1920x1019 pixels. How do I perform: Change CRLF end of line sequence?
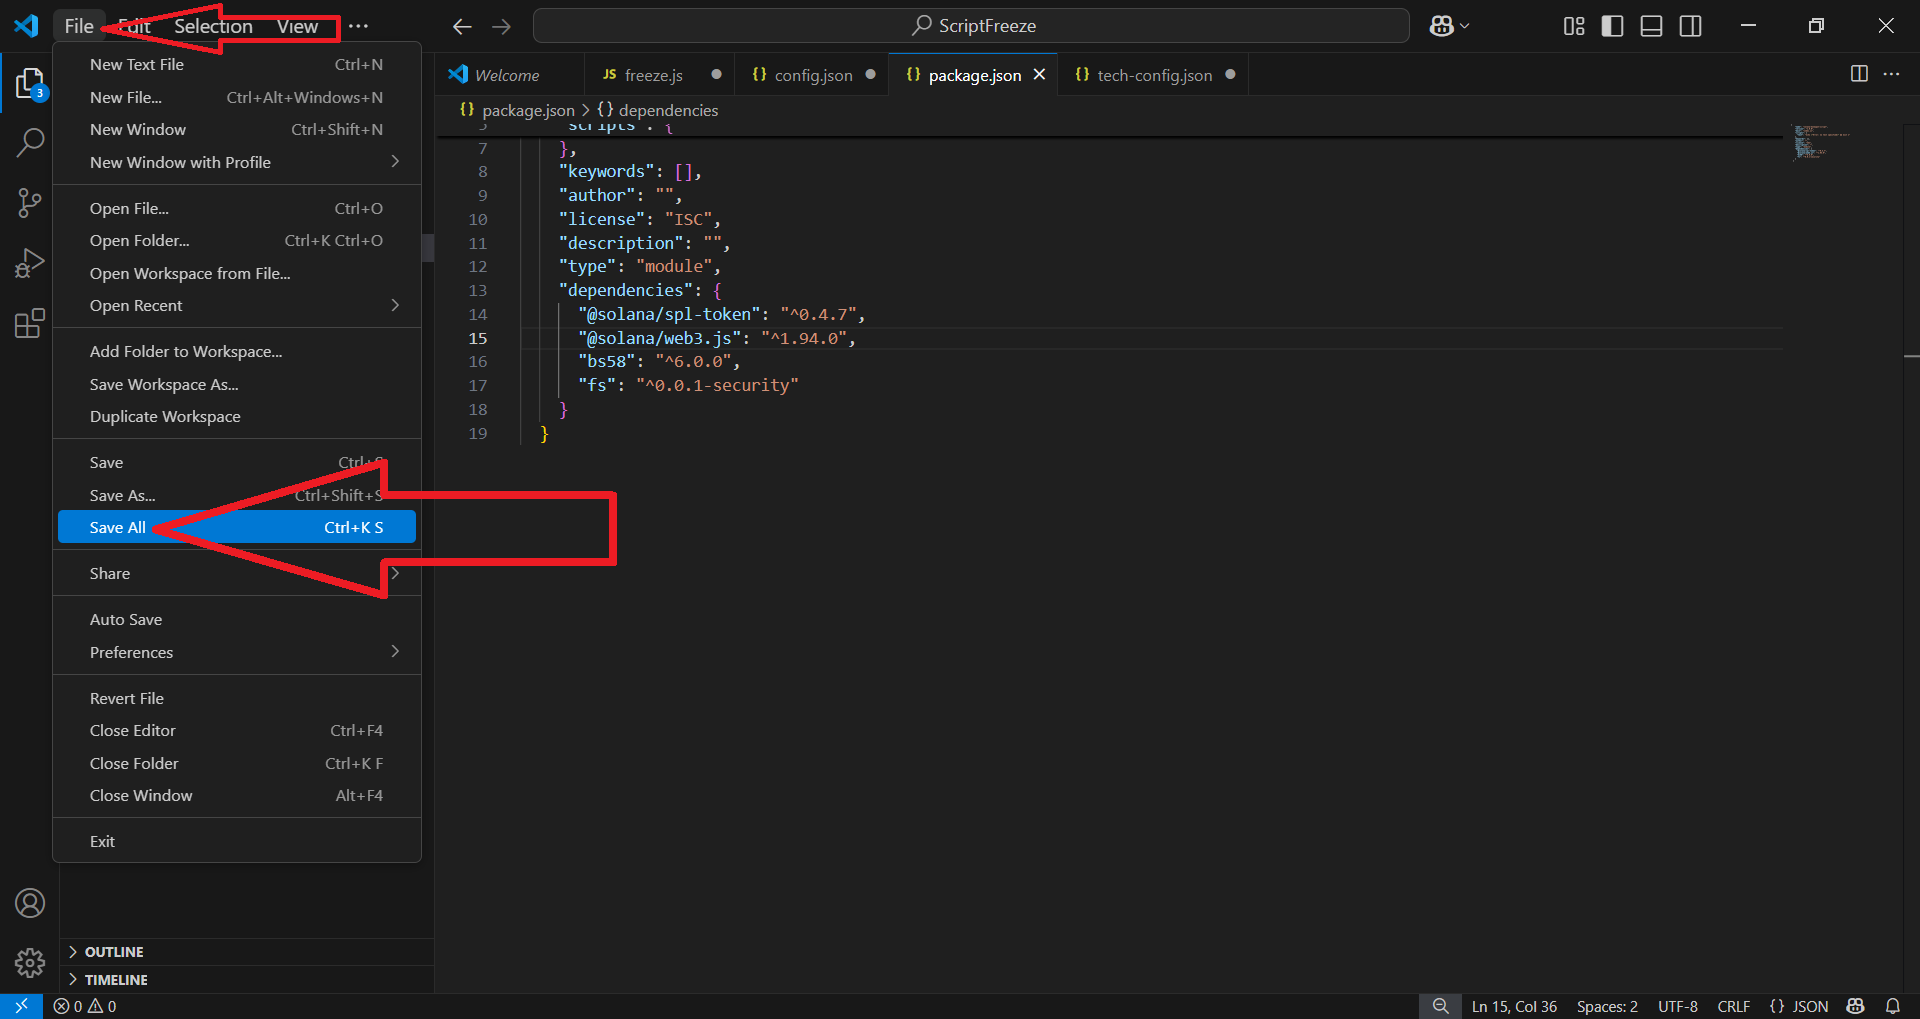click(1734, 1006)
